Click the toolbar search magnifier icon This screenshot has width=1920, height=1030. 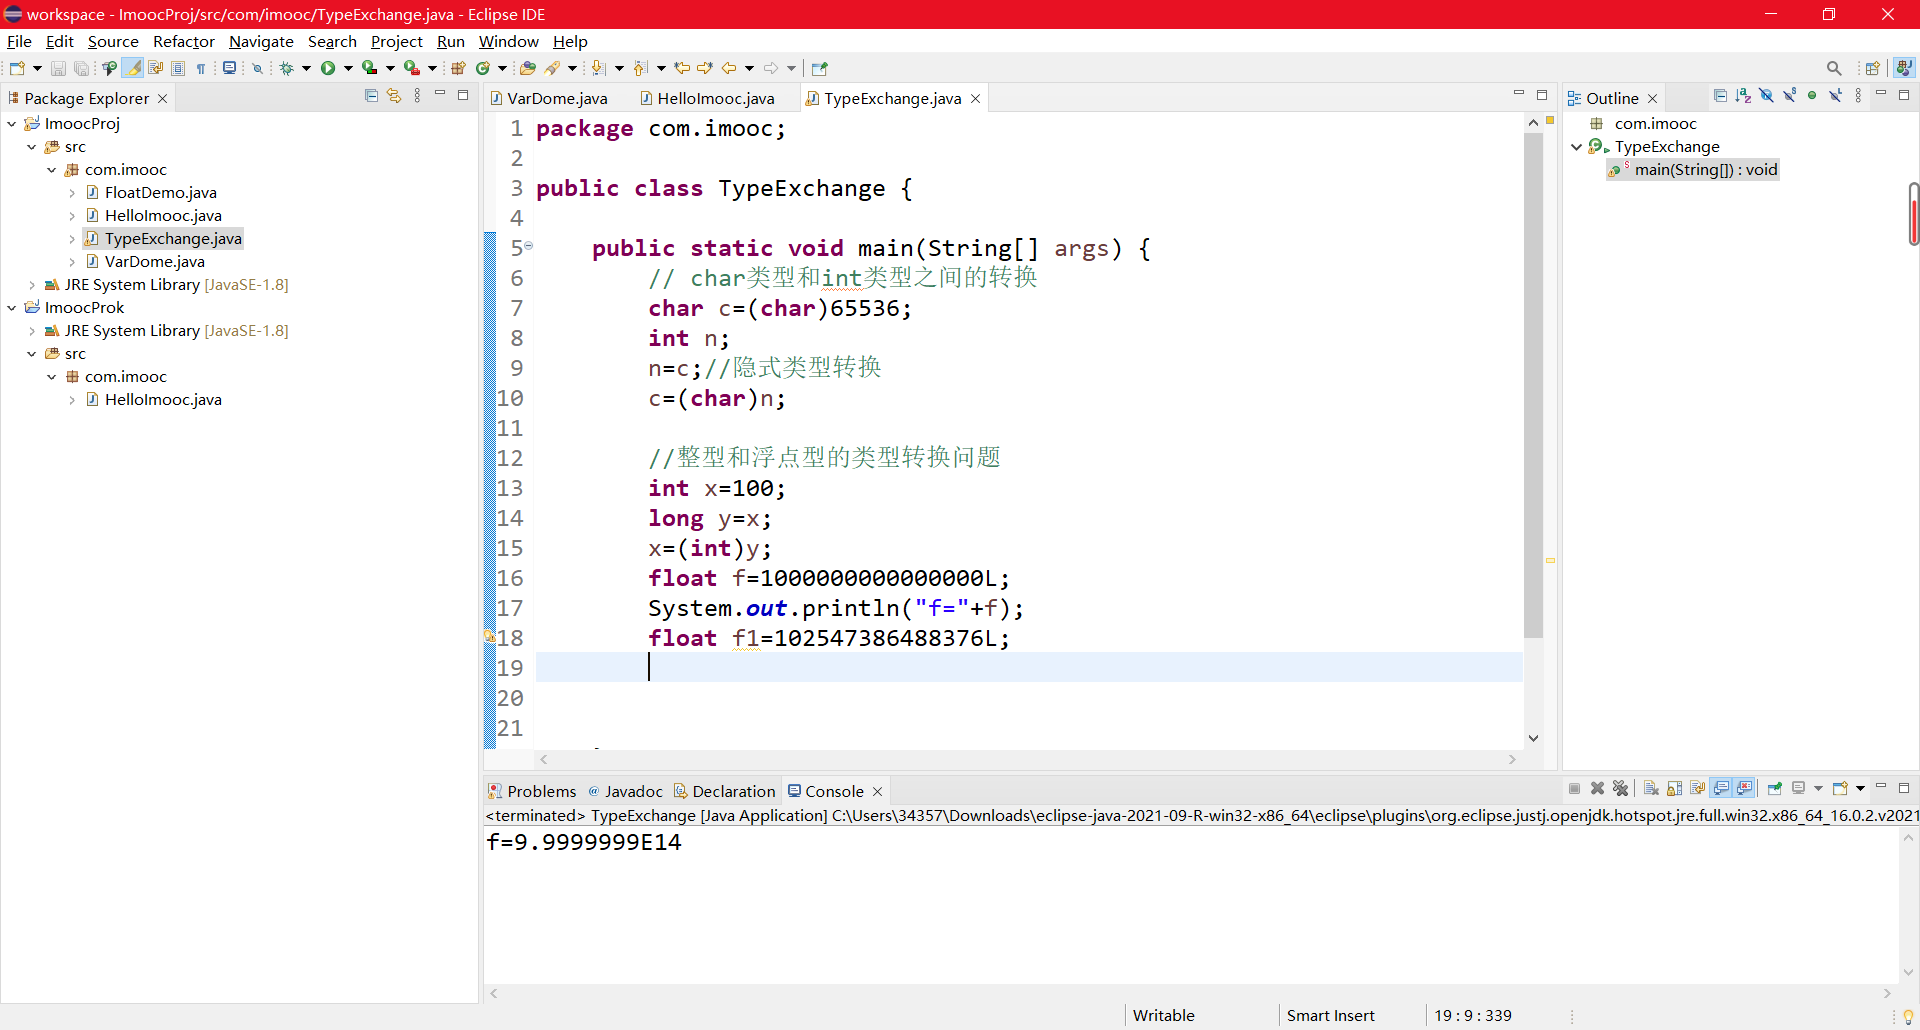[x=1834, y=68]
